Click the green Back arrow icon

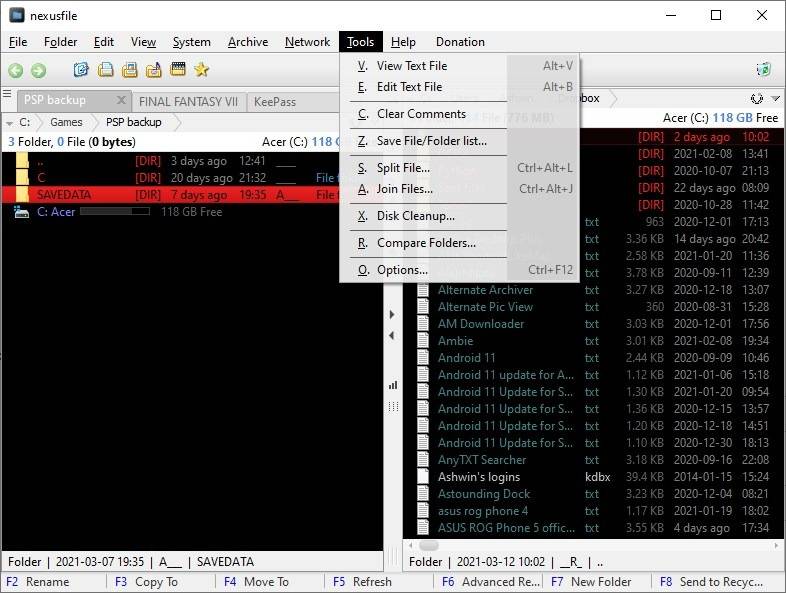16,70
